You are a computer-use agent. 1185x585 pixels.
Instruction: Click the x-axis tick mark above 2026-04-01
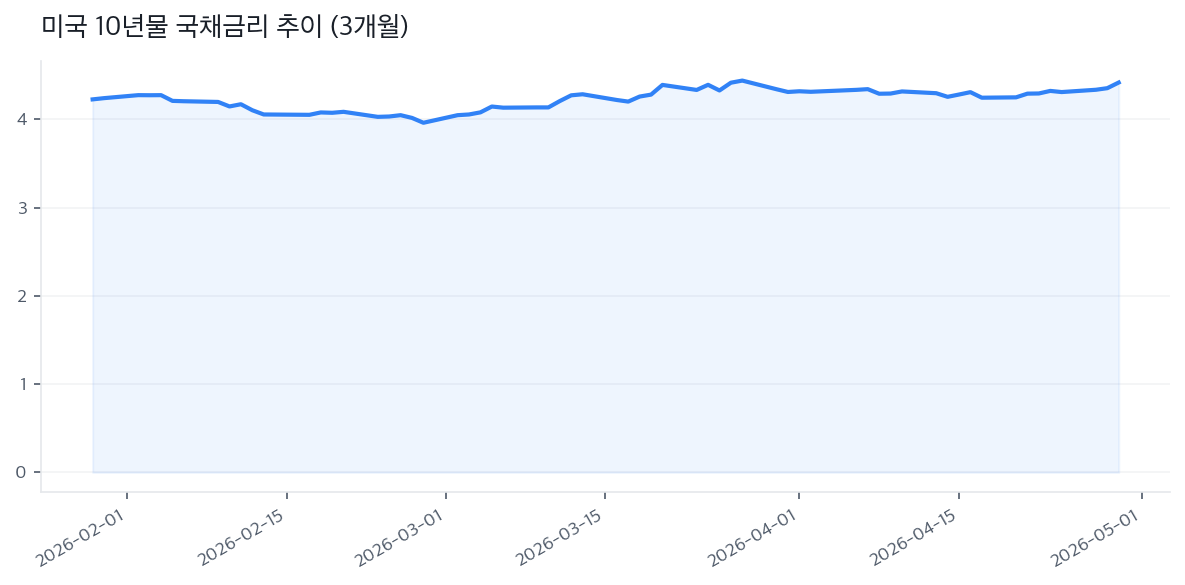tap(799, 495)
